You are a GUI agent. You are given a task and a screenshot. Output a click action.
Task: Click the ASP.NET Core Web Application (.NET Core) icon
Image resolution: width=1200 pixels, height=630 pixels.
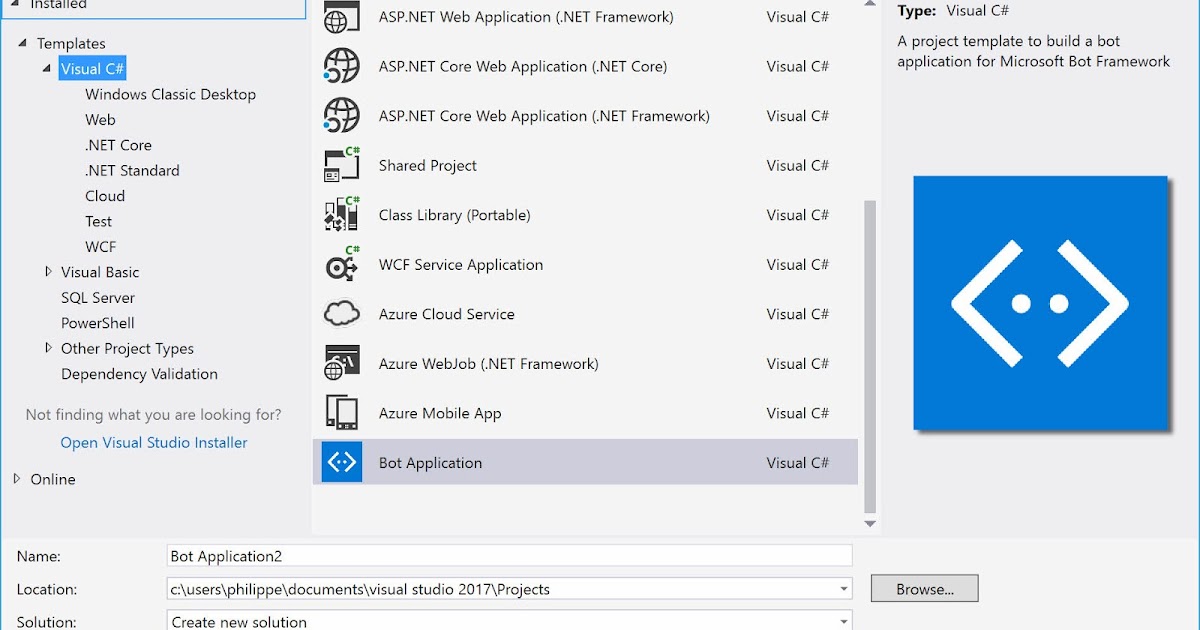point(341,66)
